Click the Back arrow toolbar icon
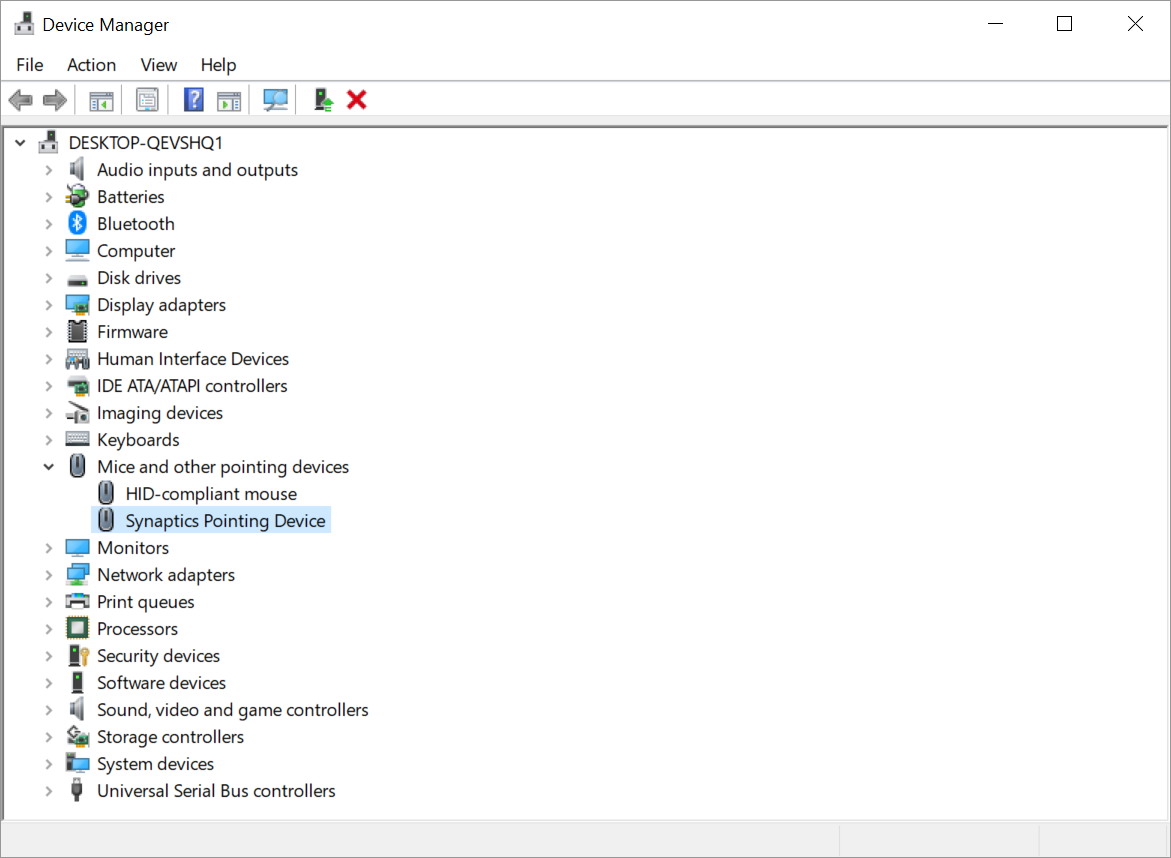Screen dimensions: 1171x858 coord(21,99)
